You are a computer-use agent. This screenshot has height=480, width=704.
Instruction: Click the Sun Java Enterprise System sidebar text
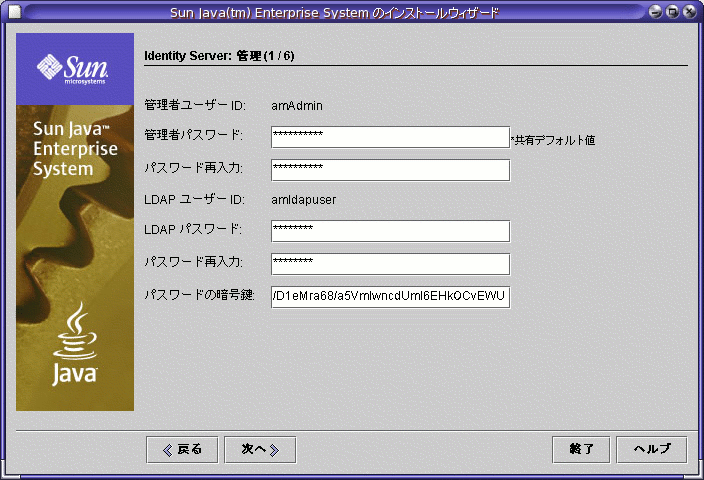[75, 149]
